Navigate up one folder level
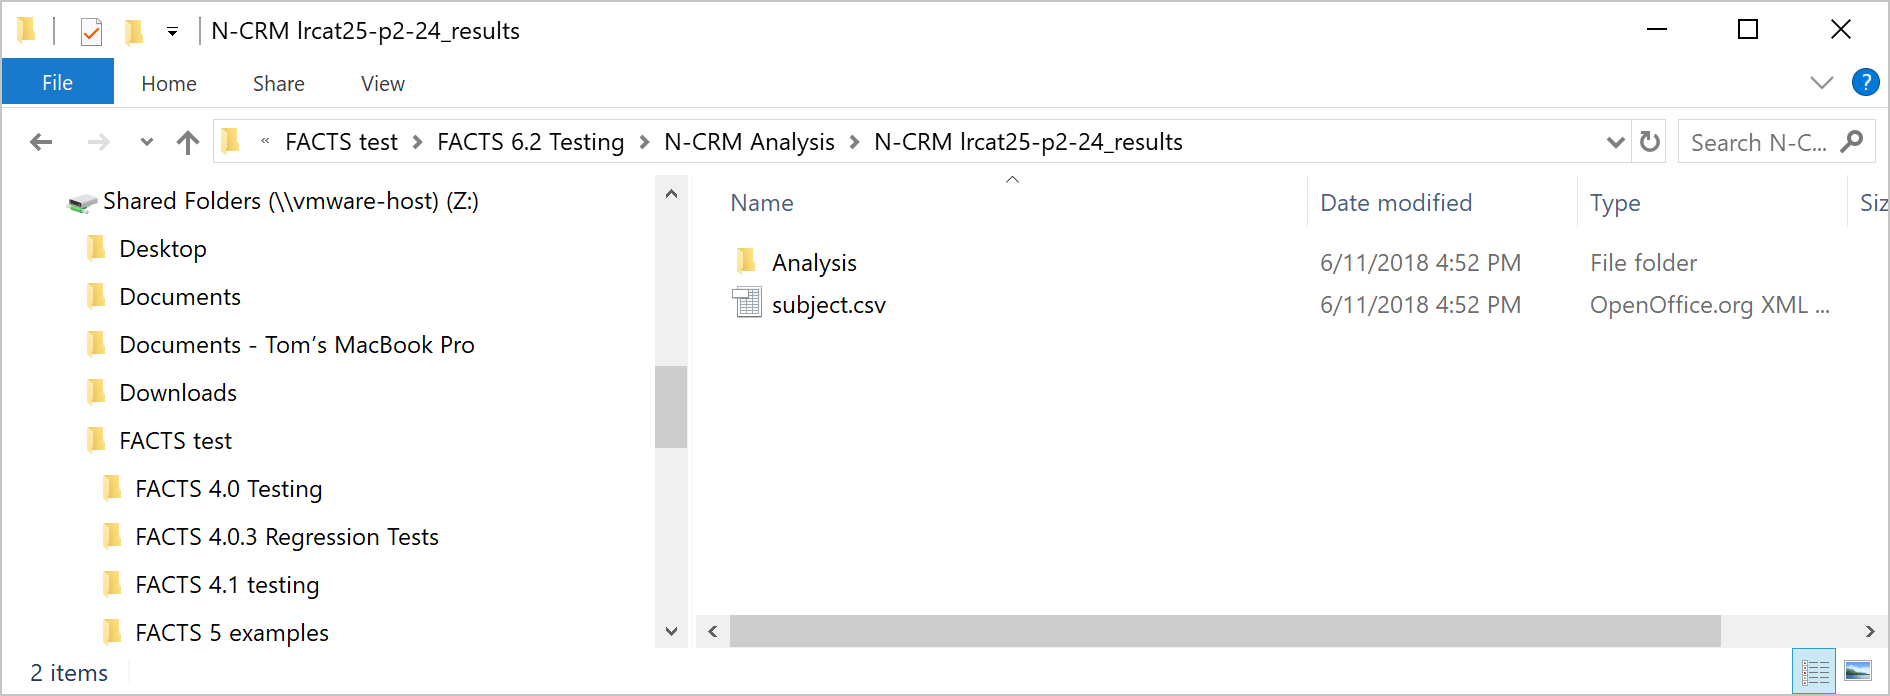 [x=188, y=142]
